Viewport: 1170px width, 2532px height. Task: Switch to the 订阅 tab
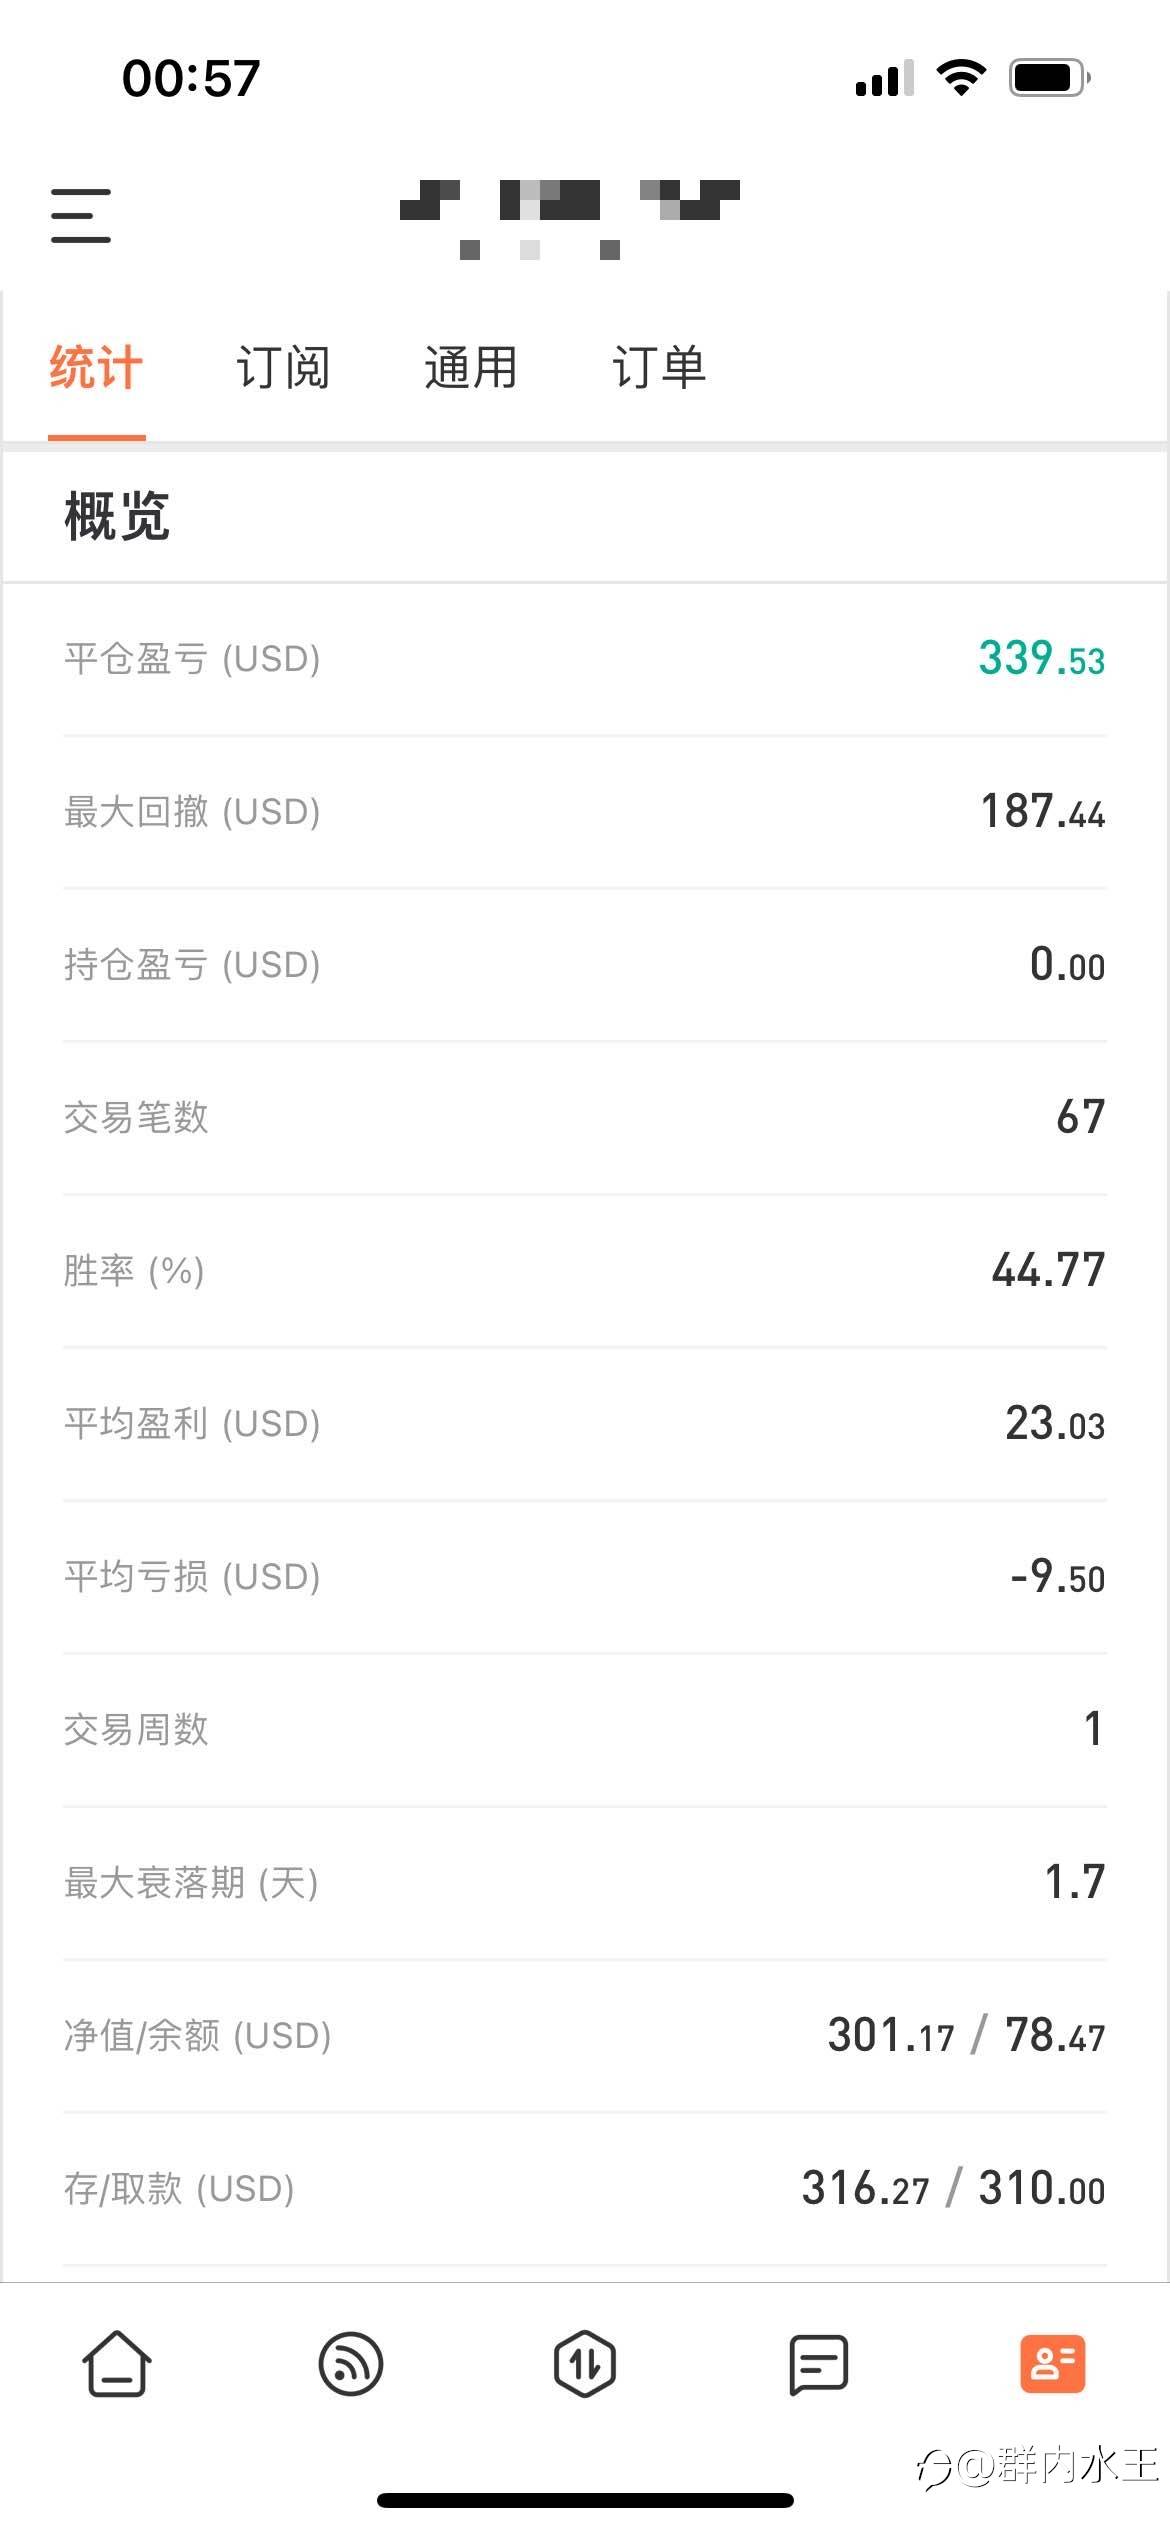[x=283, y=368]
